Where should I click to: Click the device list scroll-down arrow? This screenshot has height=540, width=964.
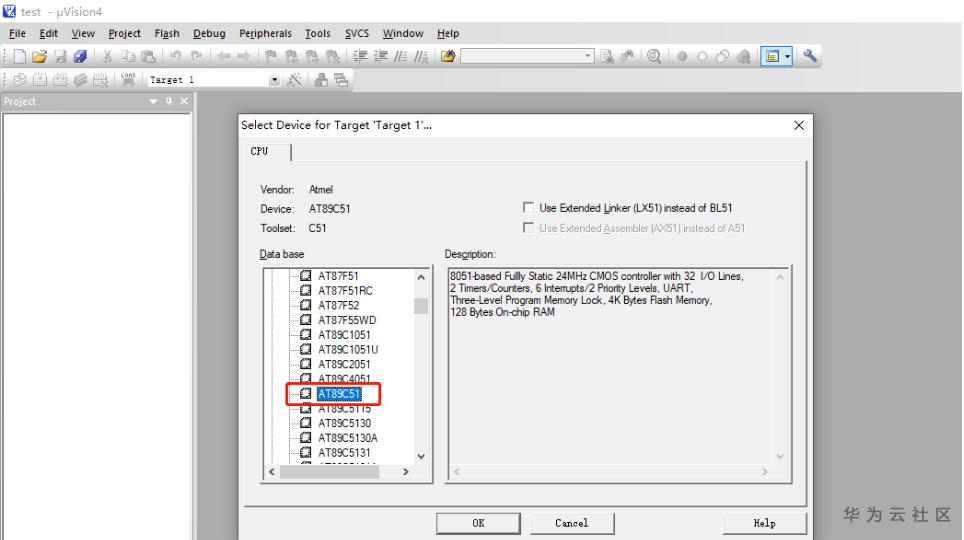tap(421, 456)
